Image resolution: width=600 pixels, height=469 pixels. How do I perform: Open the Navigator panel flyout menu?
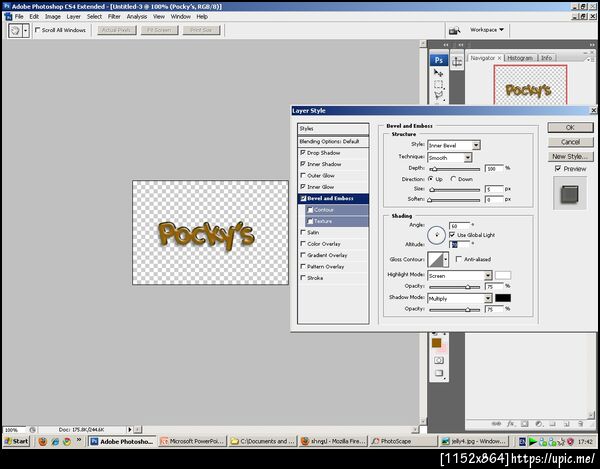[x=589, y=59]
